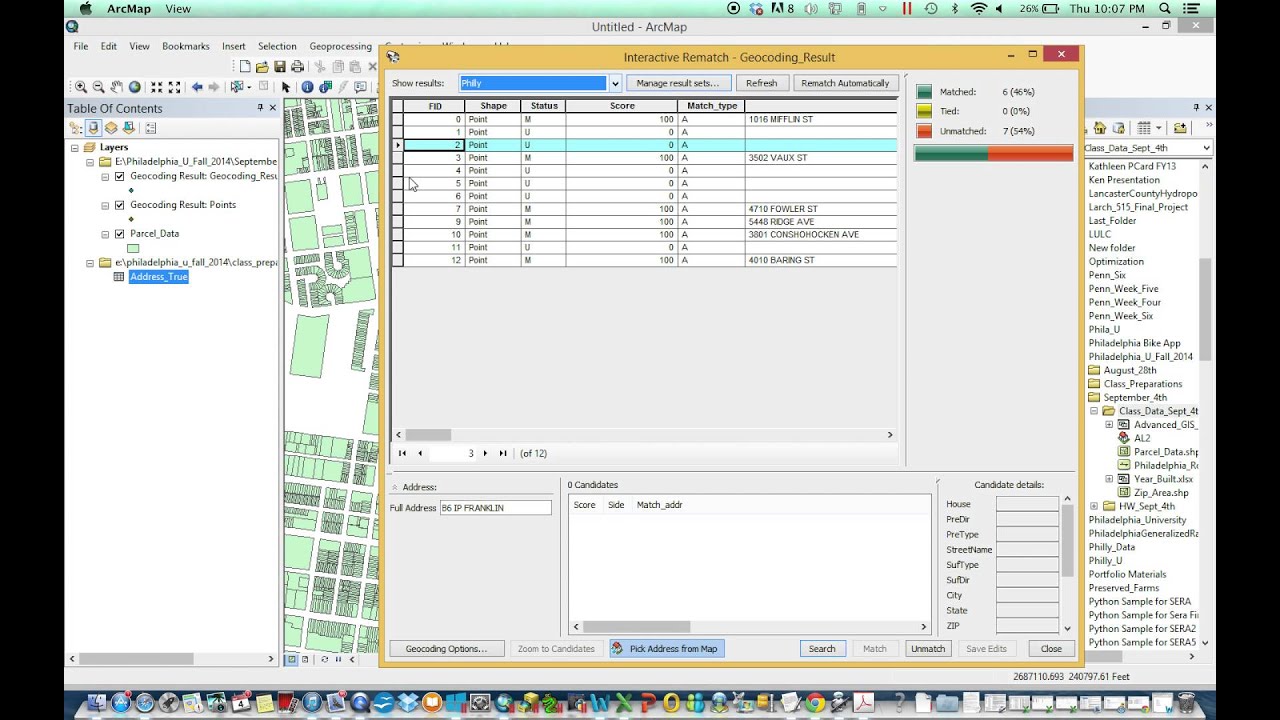Viewport: 1280px width, 720px height.
Task: Toggle Geocoding Result: Geocoding_Result layer visibility
Action: [120, 176]
